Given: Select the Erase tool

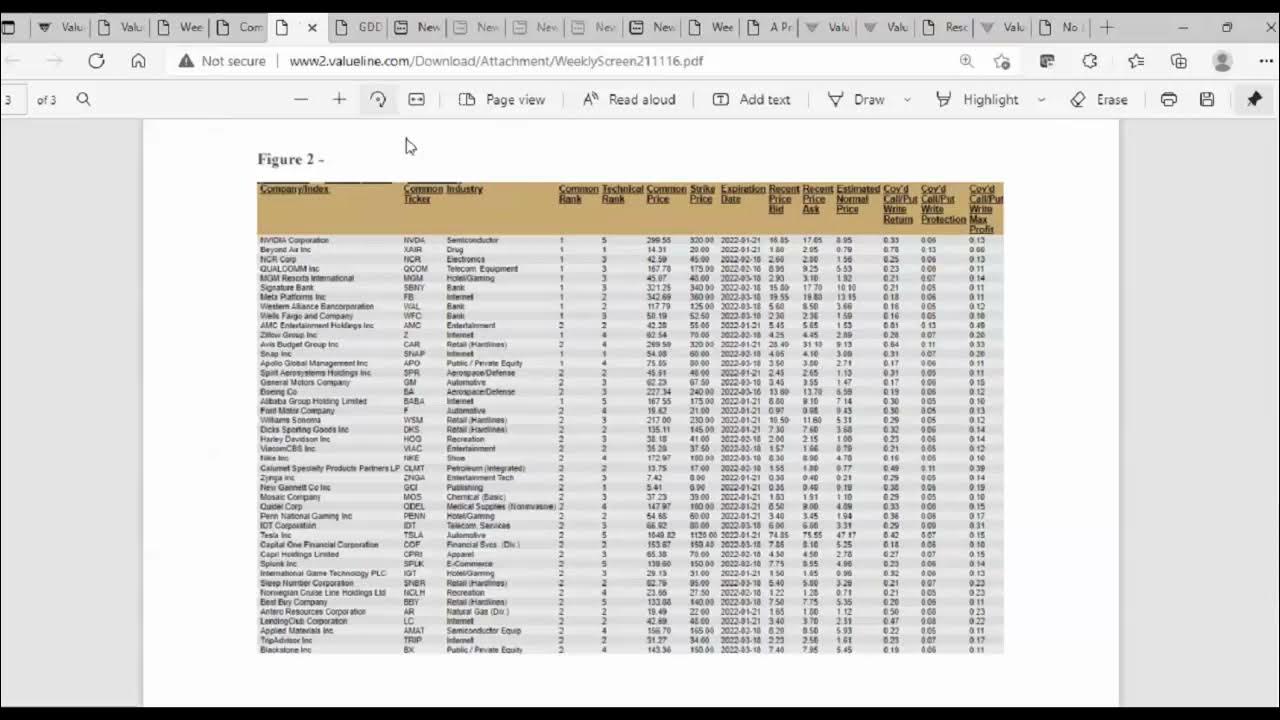Looking at the screenshot, I should (x=1098, y=99).
